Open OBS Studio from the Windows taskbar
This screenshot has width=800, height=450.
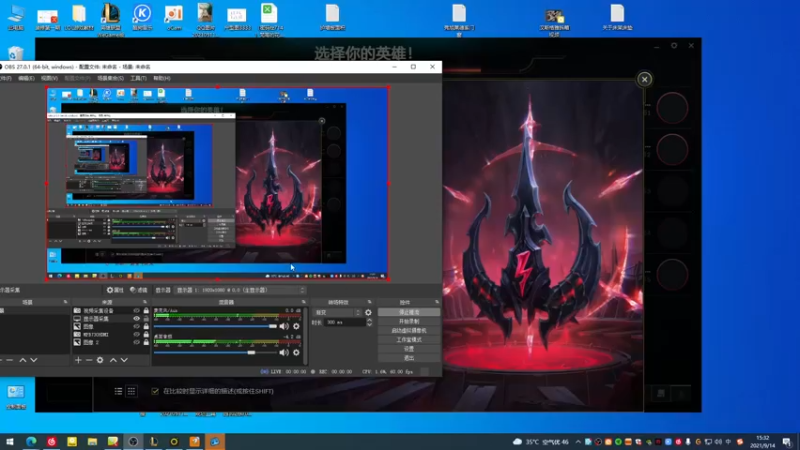[x=133, y=441]
